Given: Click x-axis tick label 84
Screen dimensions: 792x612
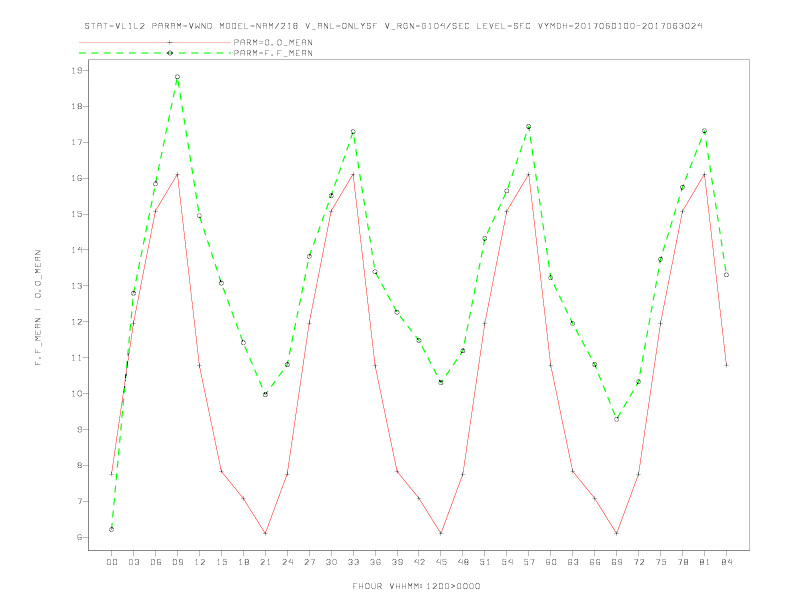Looking at the screenshot, I should point(726,562).
